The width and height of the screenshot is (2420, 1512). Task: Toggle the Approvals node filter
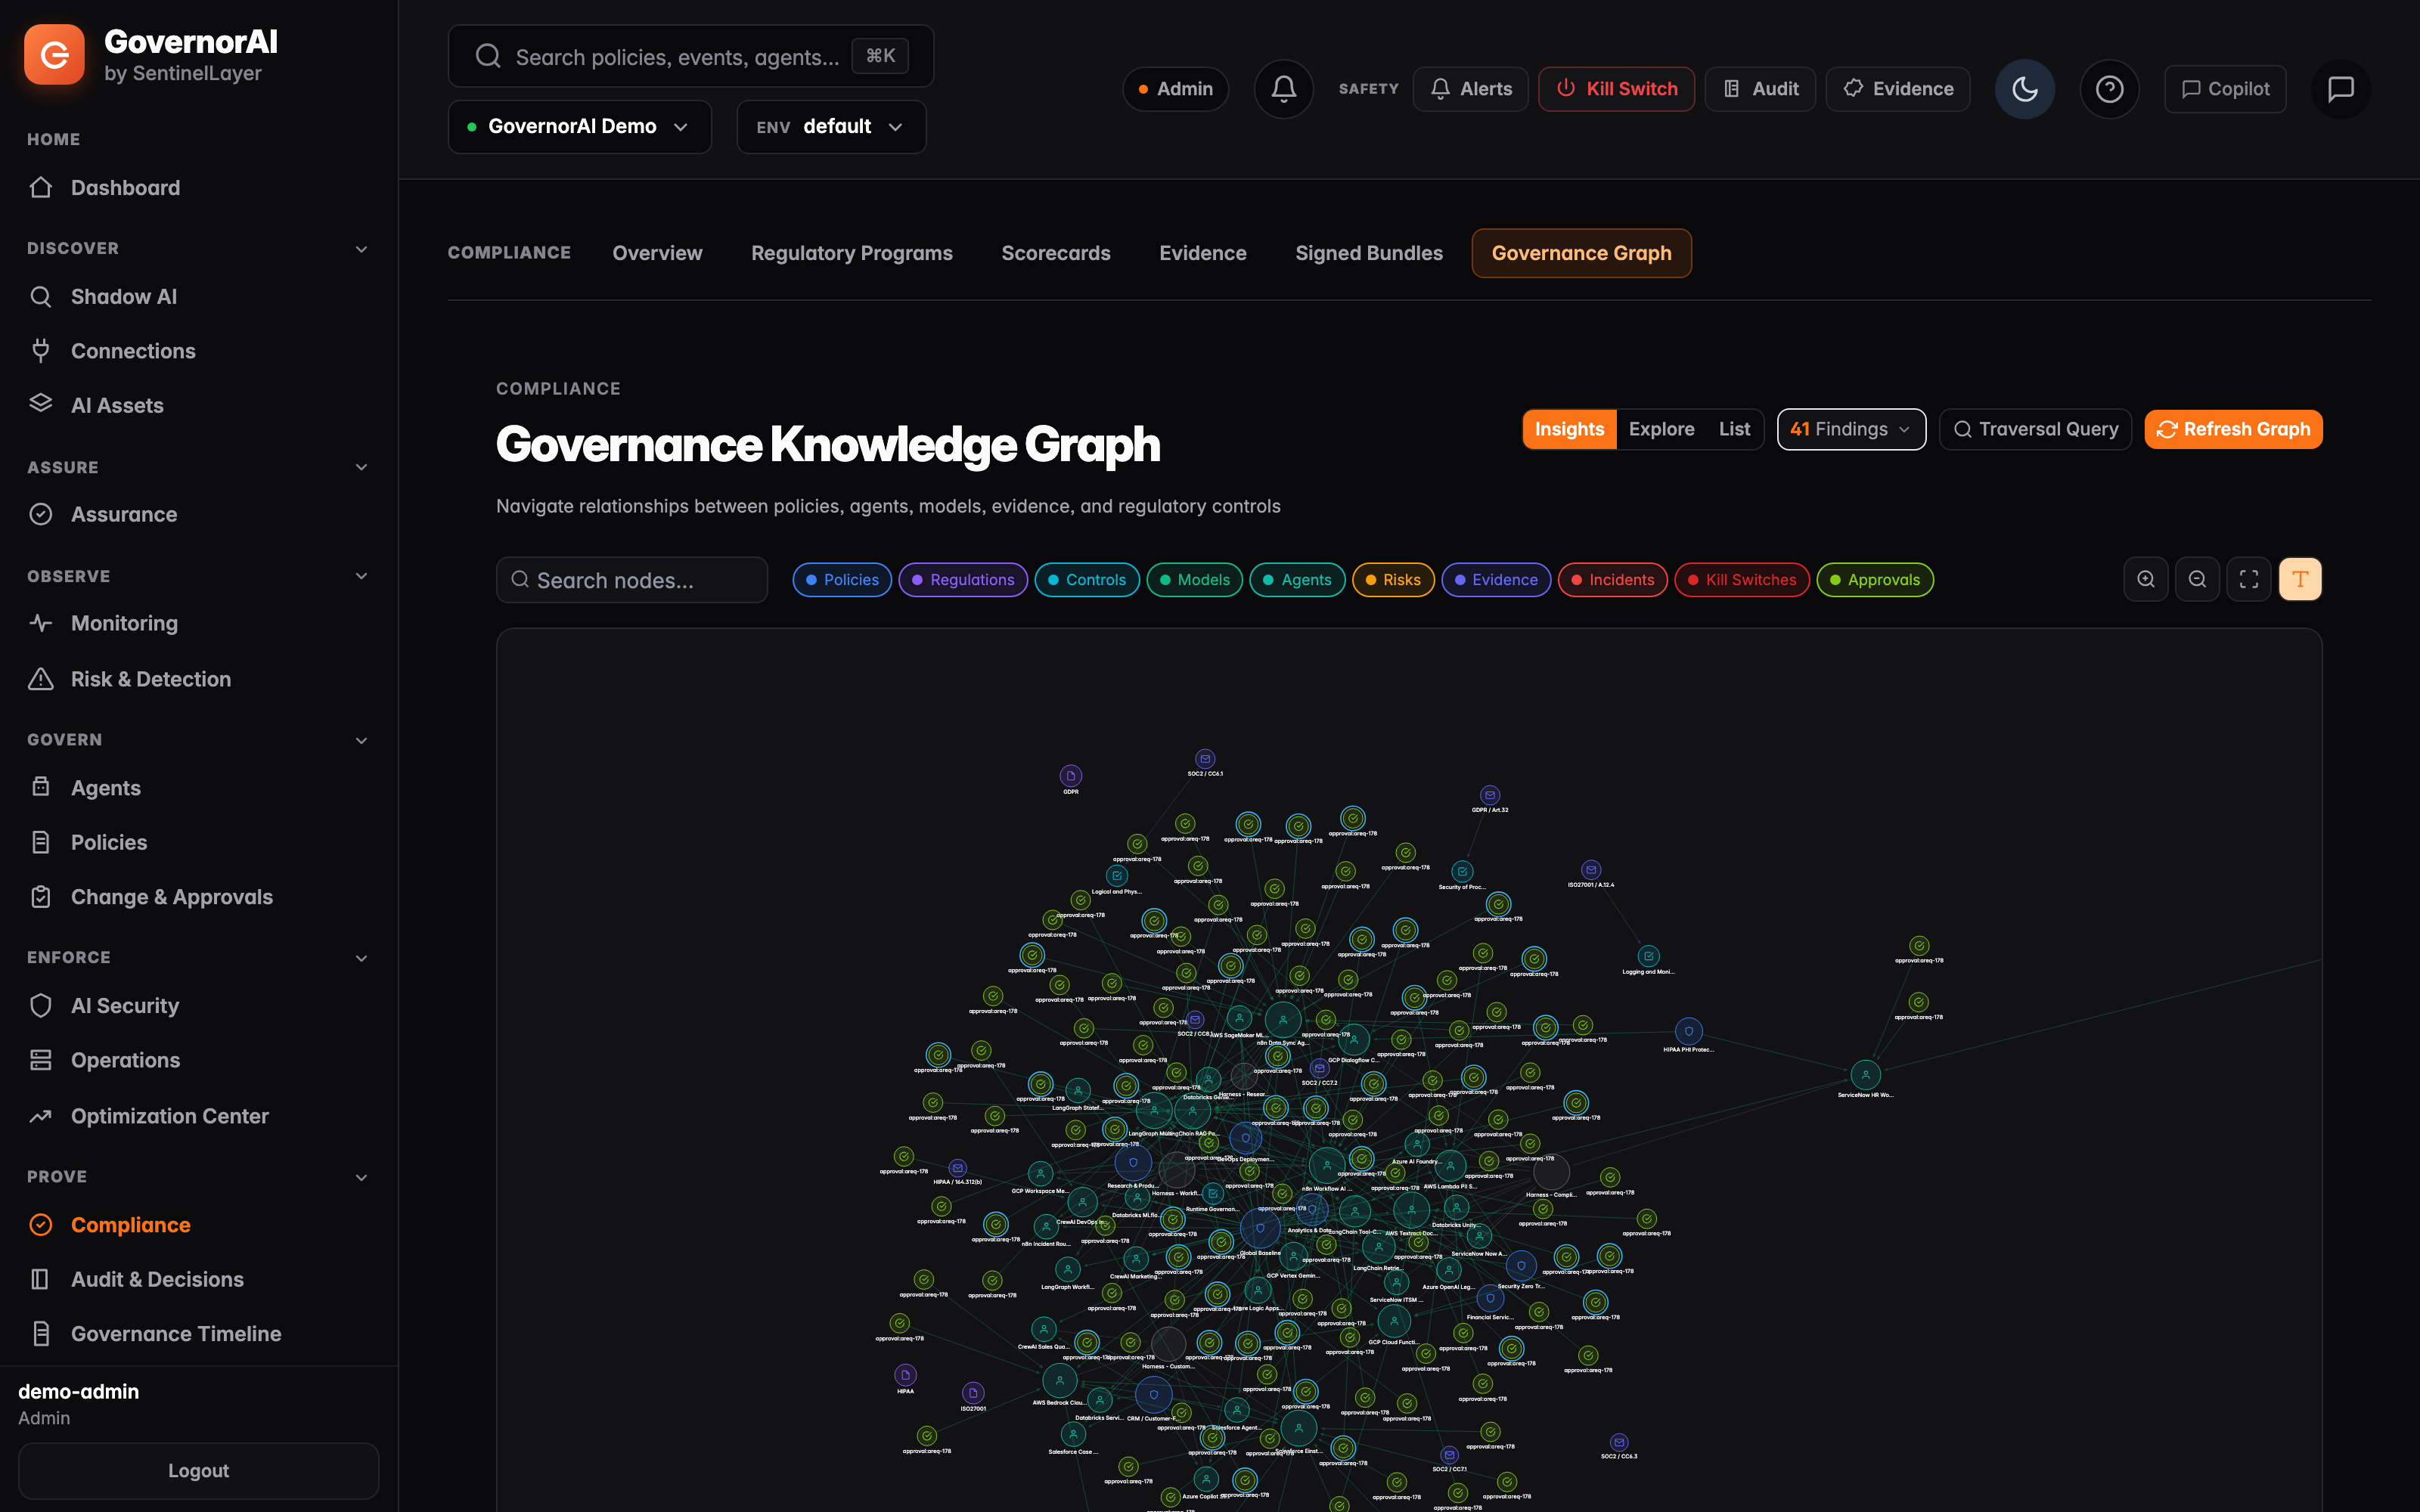1875,580
